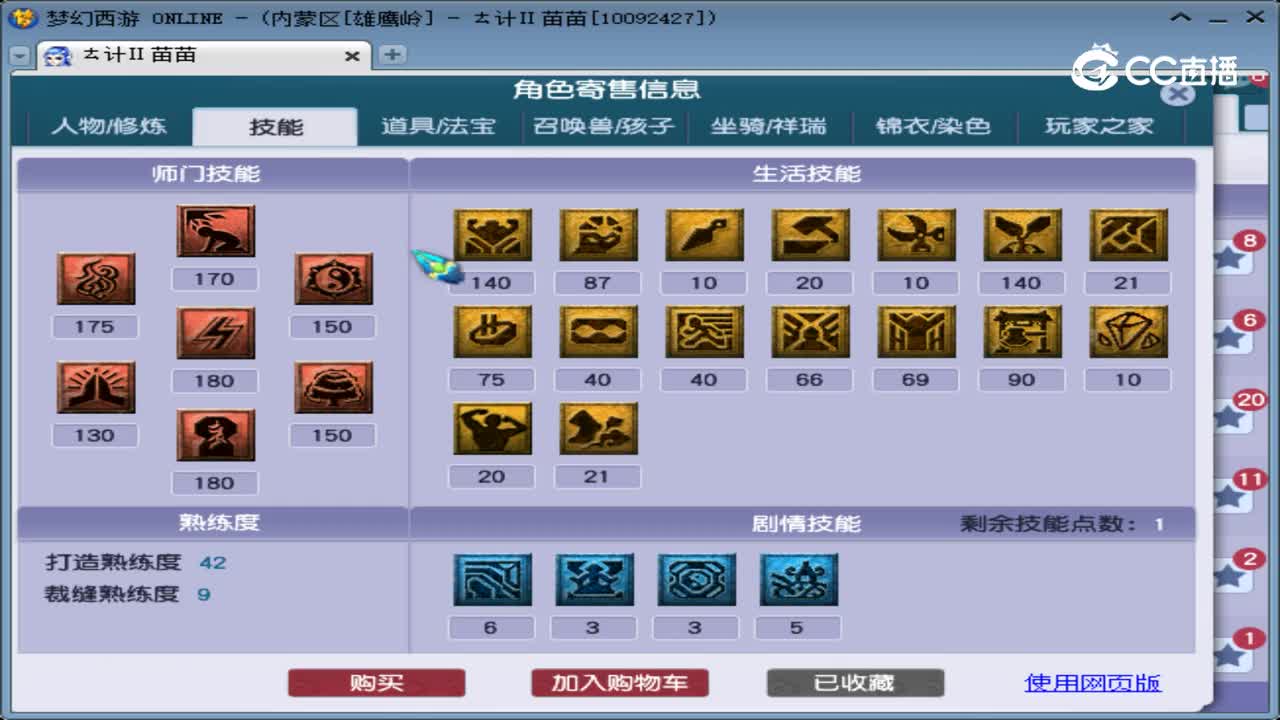This screenshot has height=720, width=1280.
Task: Click the 加入购物车 button
Action: 620,683
